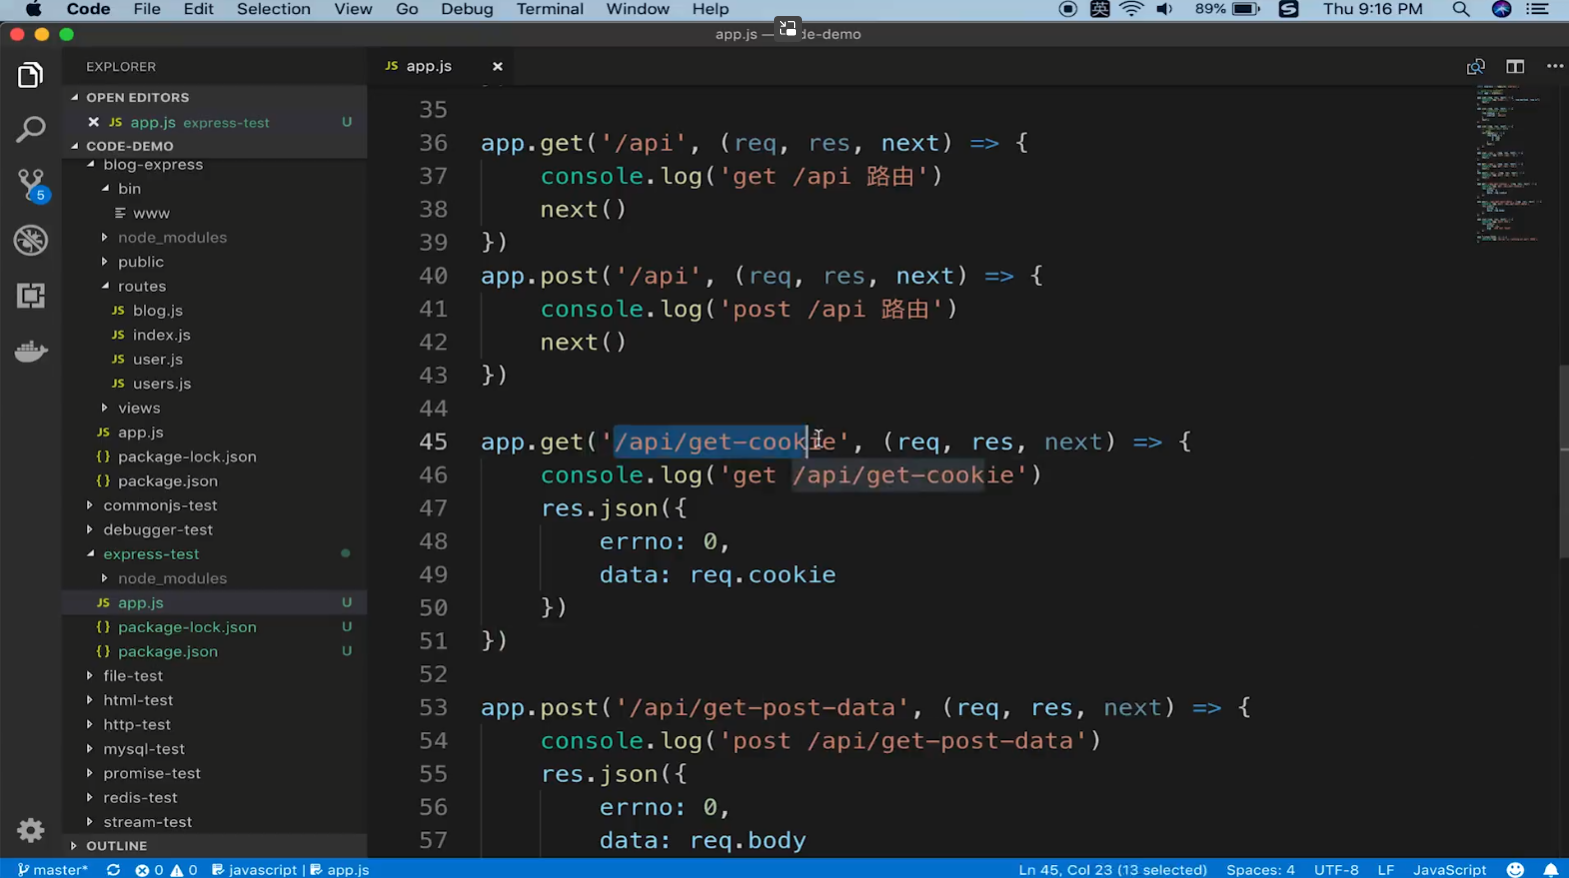1569x878 pixels.
Task: Open the Selection menu
Action: click(273, 9)
